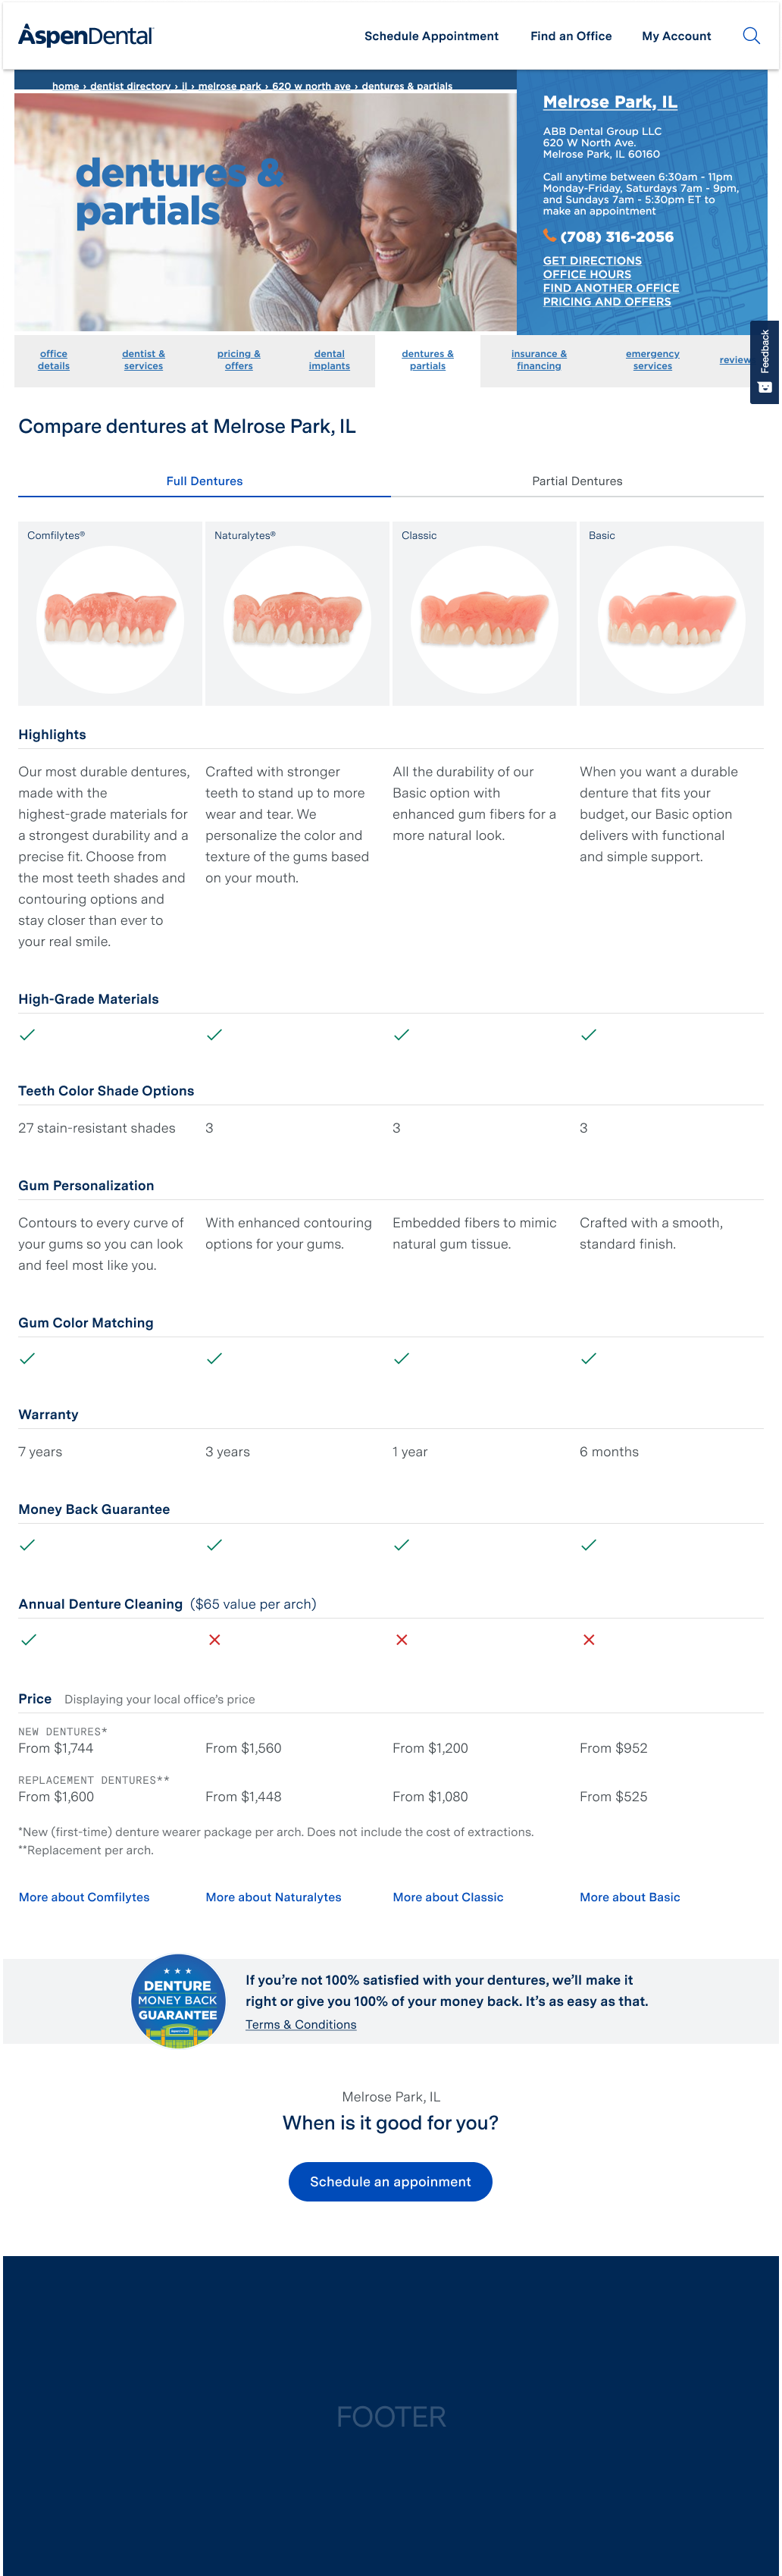Screen dimensions: 782x2576
Task: Open the AspenDental logo home link
Action: (x=86, y=36)
